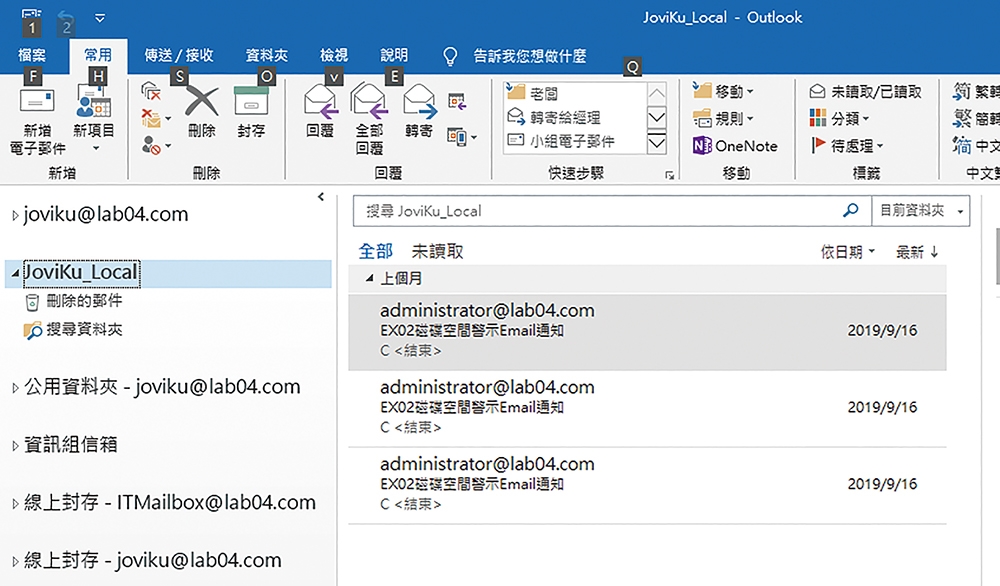Switch to the 說明 help tab
Screen dimensions: 1000x586
394,56
